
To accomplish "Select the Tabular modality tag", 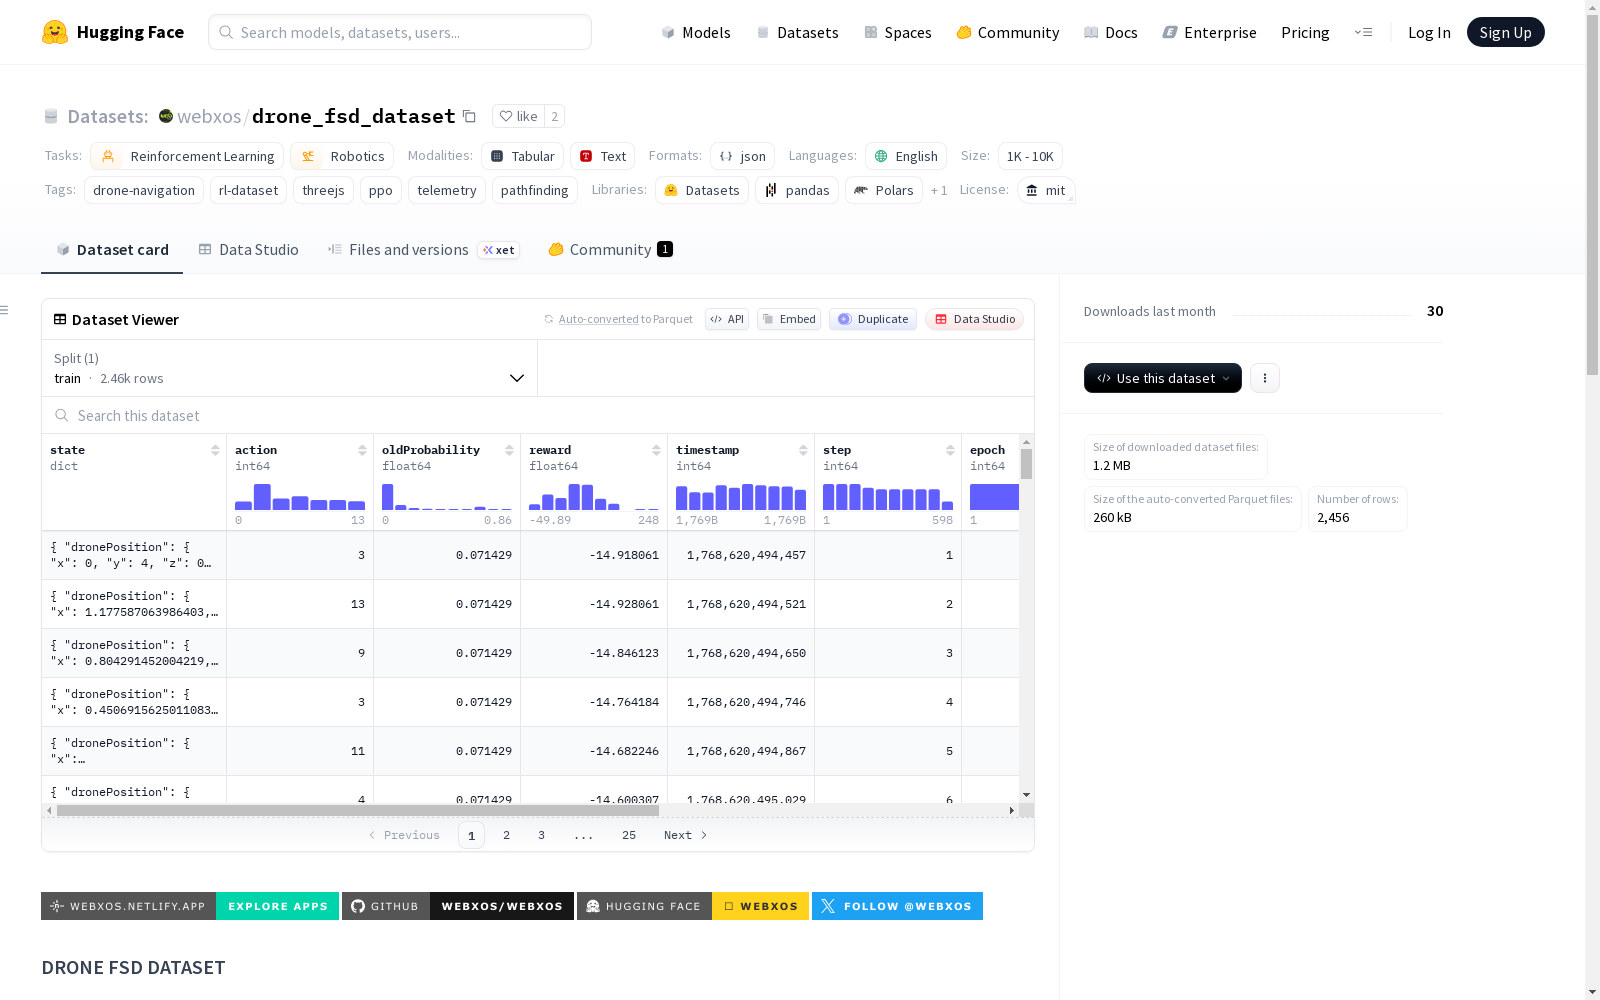I will [522, 156].
